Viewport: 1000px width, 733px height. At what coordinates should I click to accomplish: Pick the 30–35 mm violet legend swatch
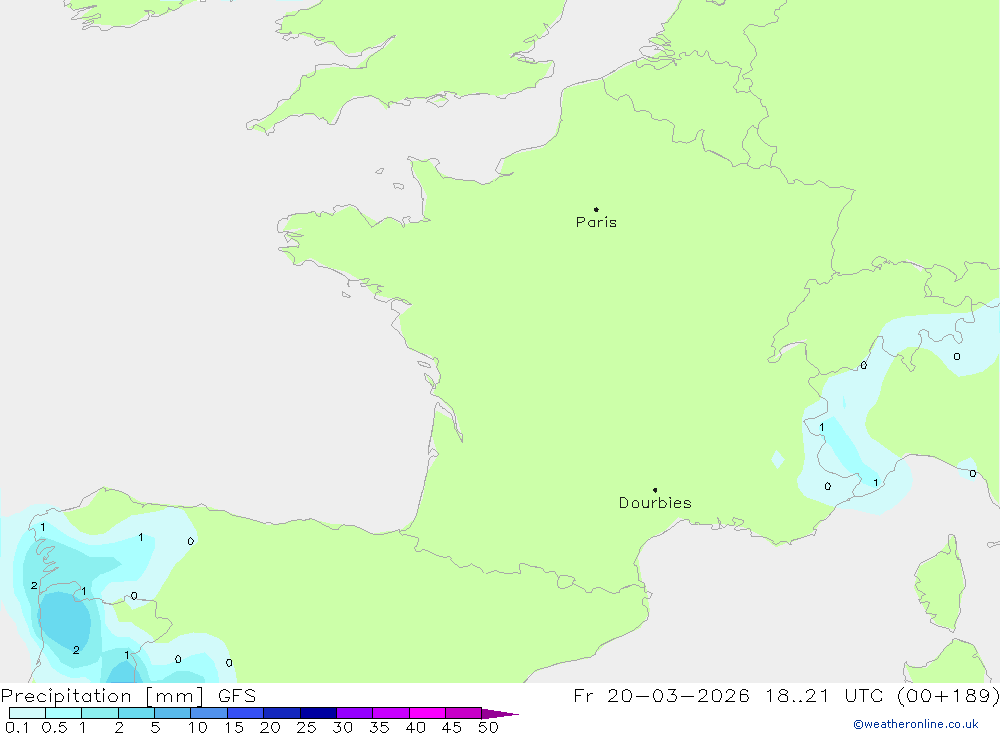coord(354,713)
